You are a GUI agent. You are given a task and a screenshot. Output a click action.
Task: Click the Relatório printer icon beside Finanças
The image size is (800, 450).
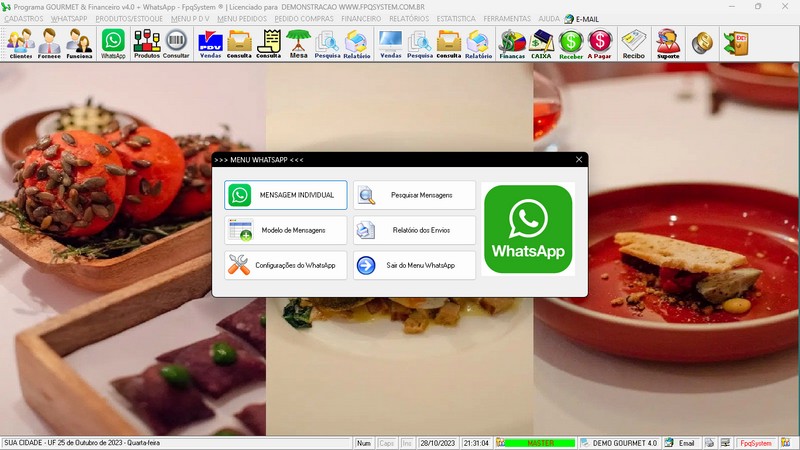click(x=478, y=44)
